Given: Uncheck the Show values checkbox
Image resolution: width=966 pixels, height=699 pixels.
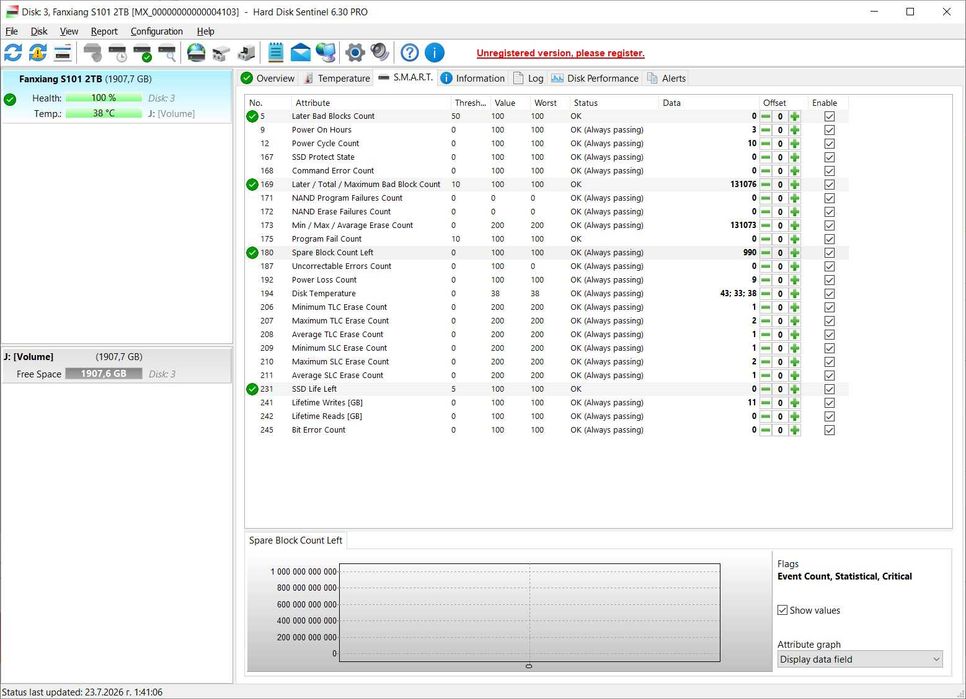Looking at the screenshot, I should click(x=782, y=610).
